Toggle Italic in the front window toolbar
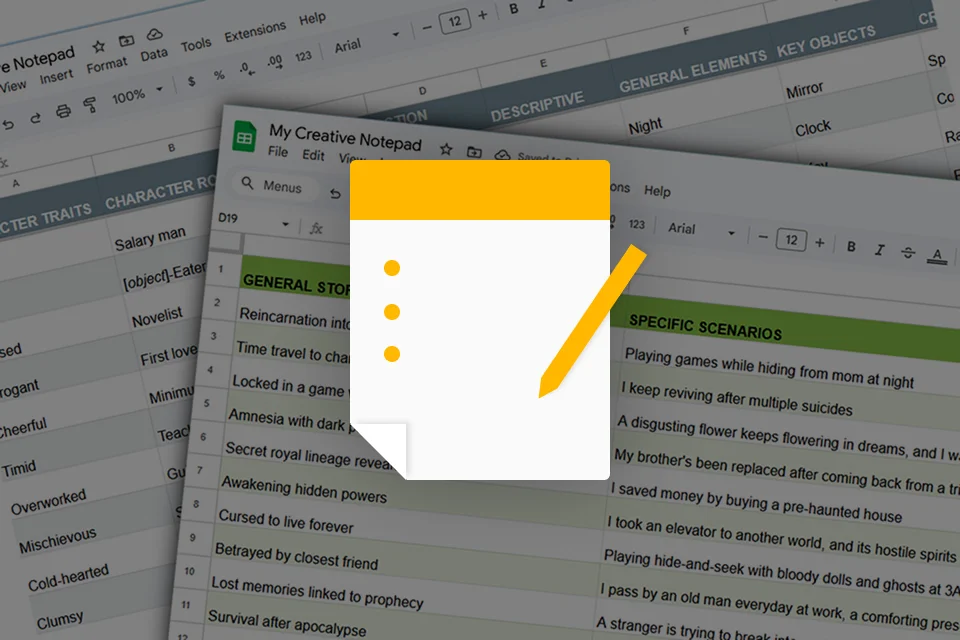Screen dimensions: 960x640 (879, 249)
